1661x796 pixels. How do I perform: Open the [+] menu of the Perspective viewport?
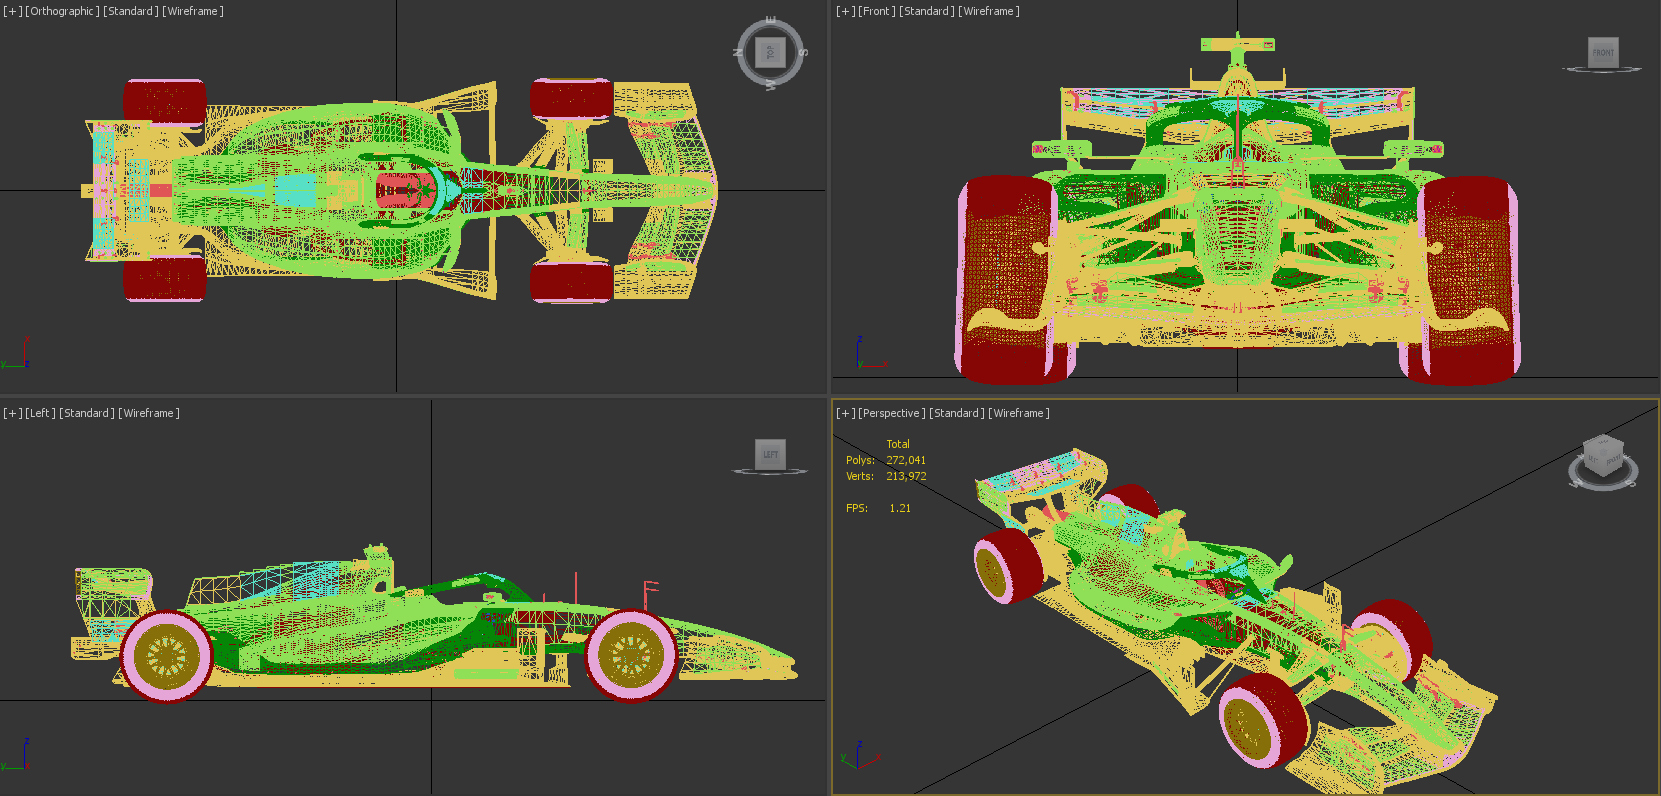pos(845,413)
